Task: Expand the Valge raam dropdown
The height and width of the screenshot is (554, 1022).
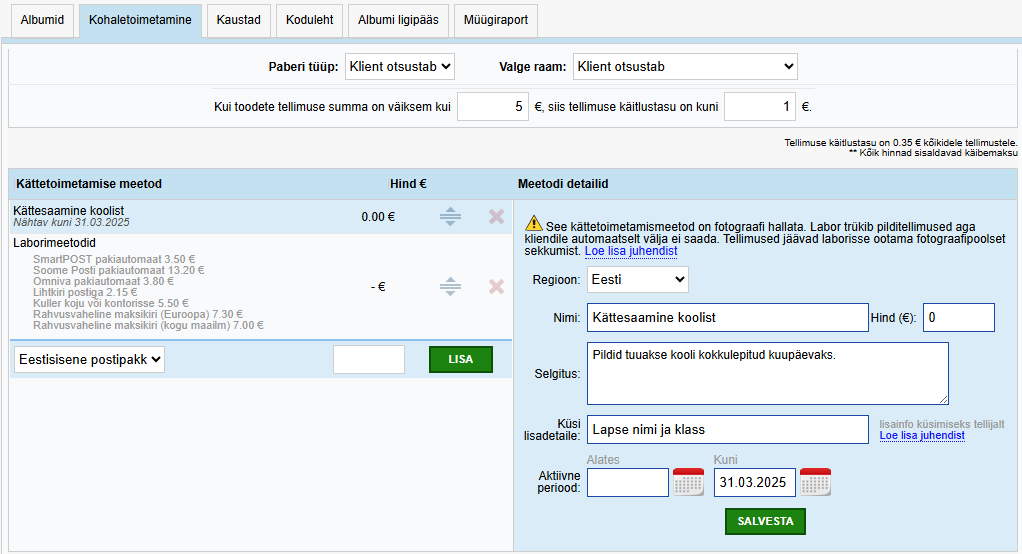Action: 685,67
